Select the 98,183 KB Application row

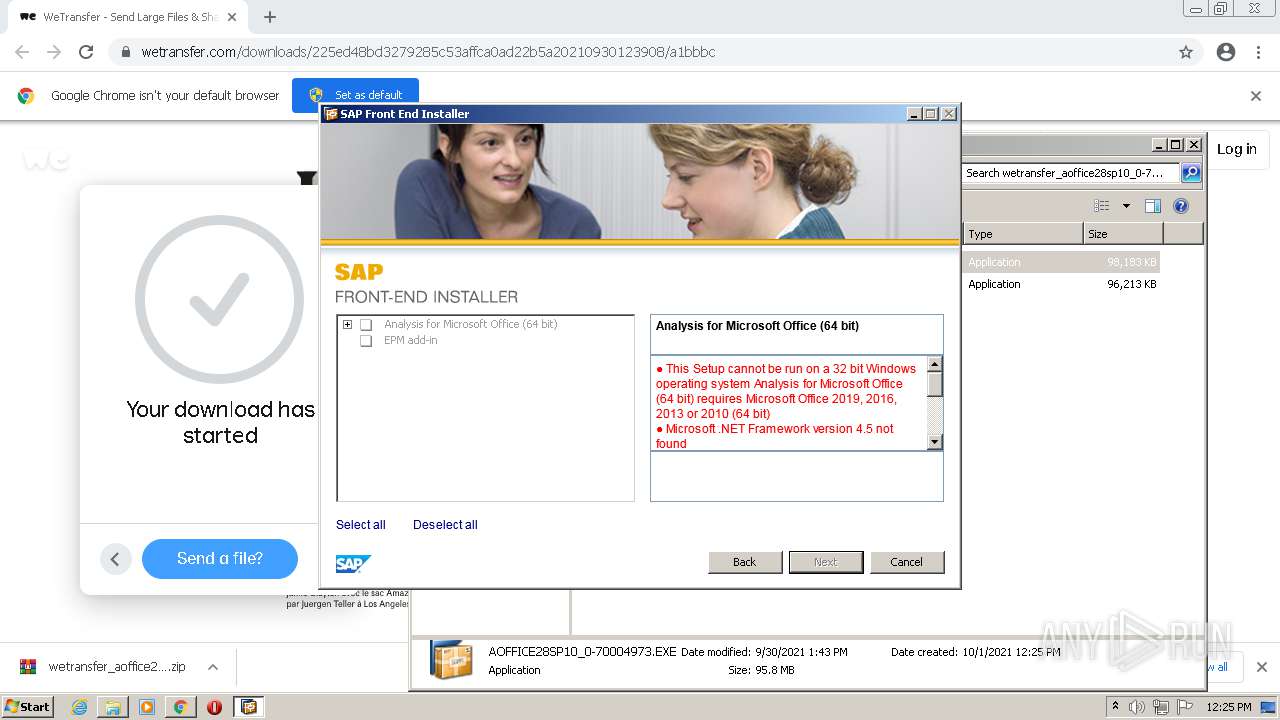point(1061,262)
